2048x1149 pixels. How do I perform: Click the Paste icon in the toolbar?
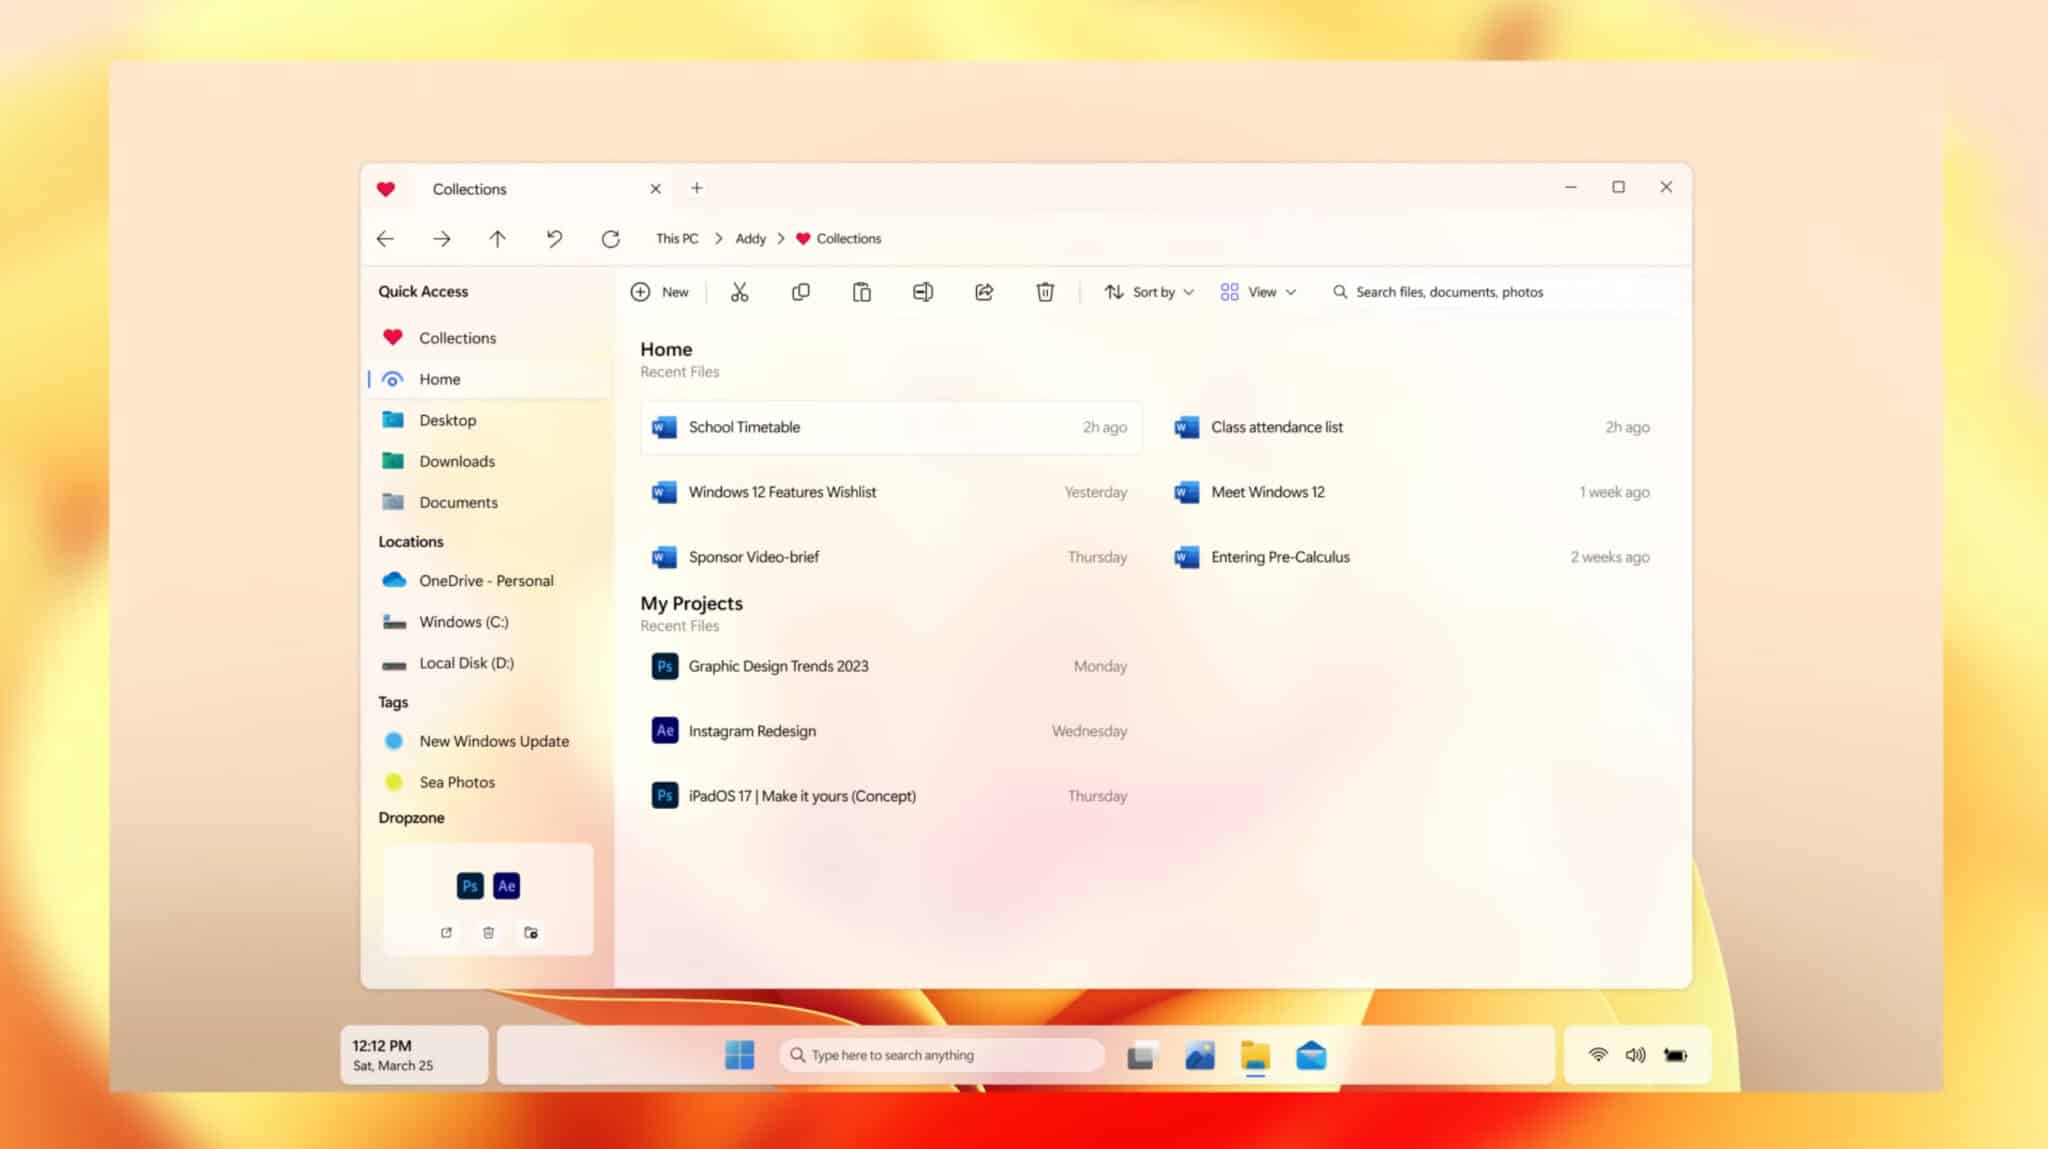862,291
